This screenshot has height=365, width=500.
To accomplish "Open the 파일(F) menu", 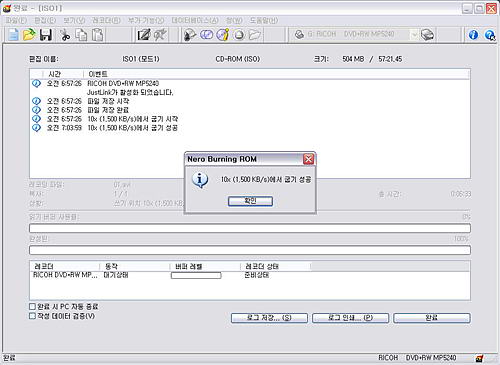I will pos(16,20).
